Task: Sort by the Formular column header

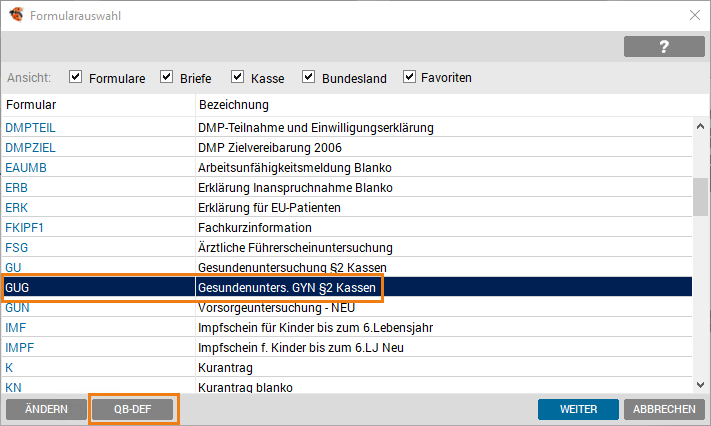Action: point(98,105)
